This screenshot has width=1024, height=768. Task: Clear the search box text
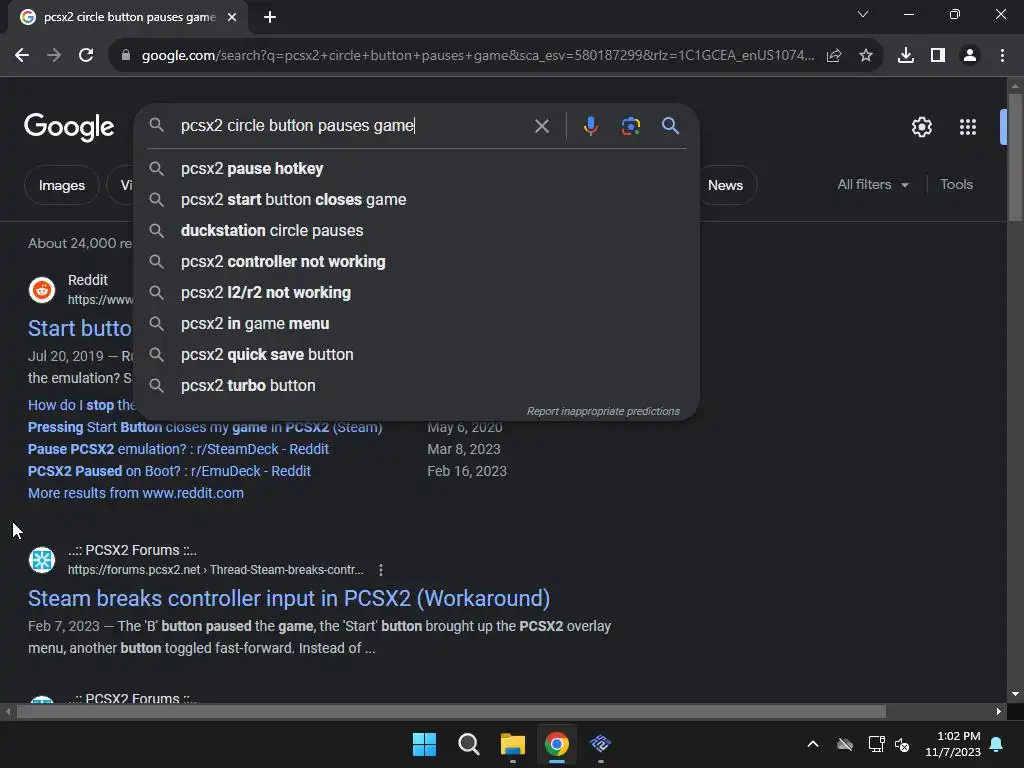pos(541,126)
